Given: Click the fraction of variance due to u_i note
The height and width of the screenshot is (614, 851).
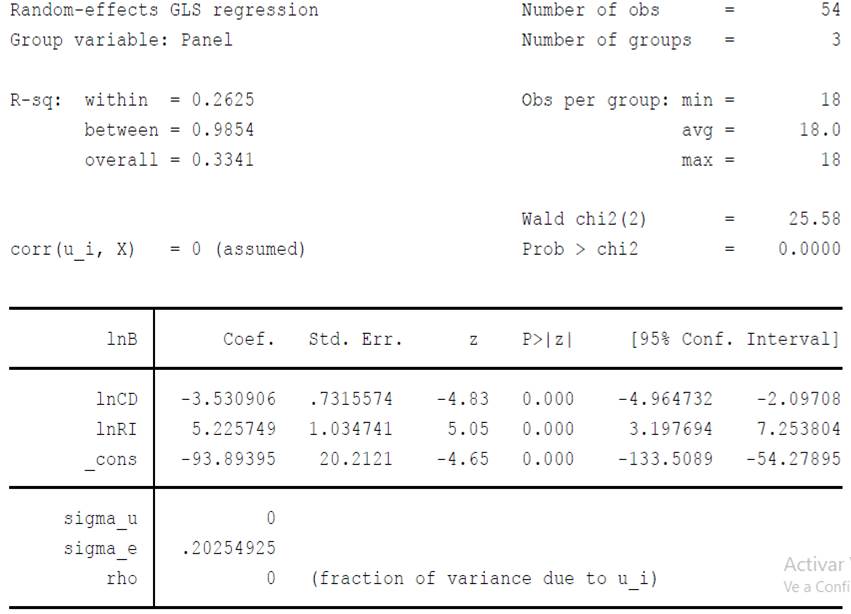Looking at the screenshot, I should click(x=484, y=578).
